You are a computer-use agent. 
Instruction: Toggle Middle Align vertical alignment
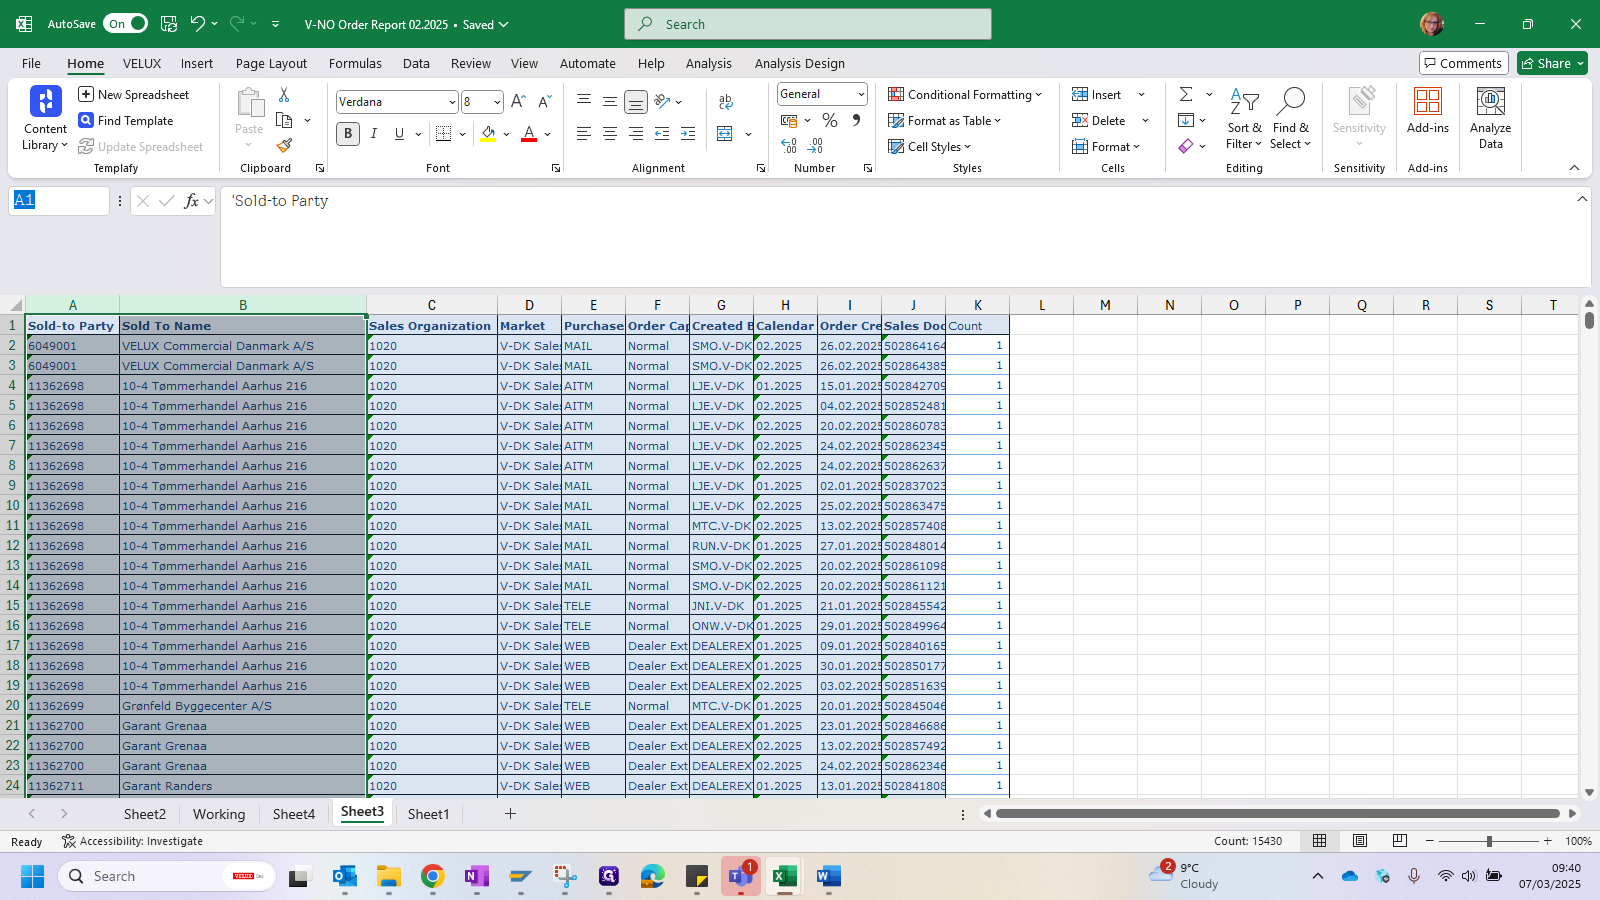609,101
